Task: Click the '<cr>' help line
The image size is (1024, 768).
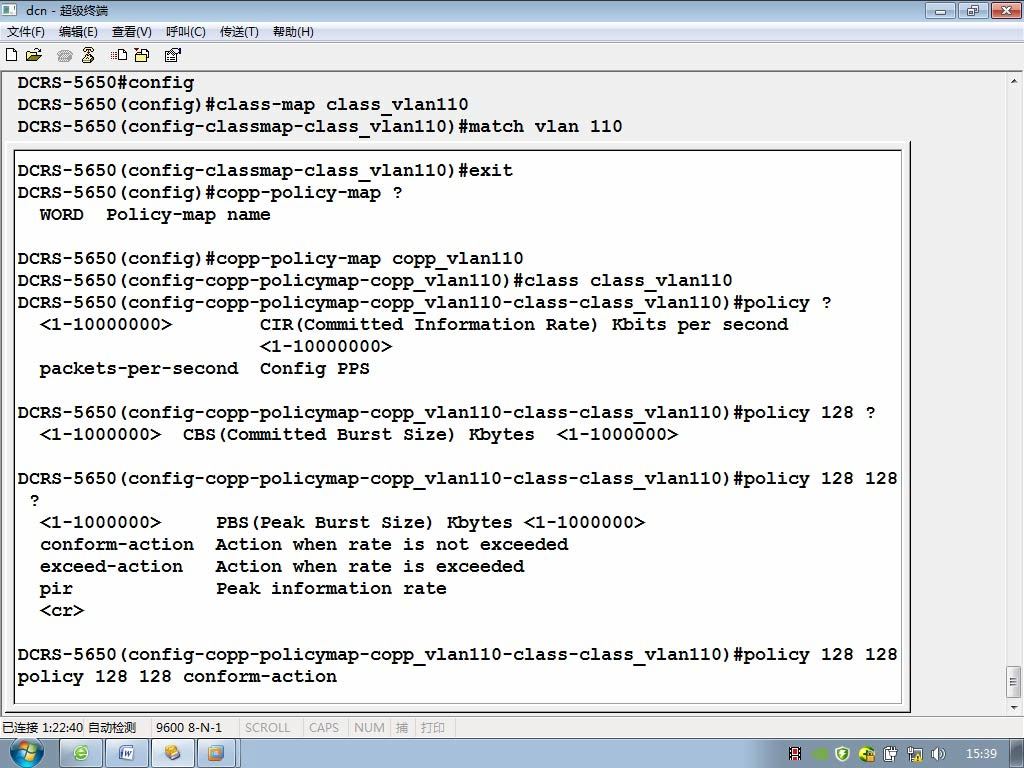Action: point(61,611)
